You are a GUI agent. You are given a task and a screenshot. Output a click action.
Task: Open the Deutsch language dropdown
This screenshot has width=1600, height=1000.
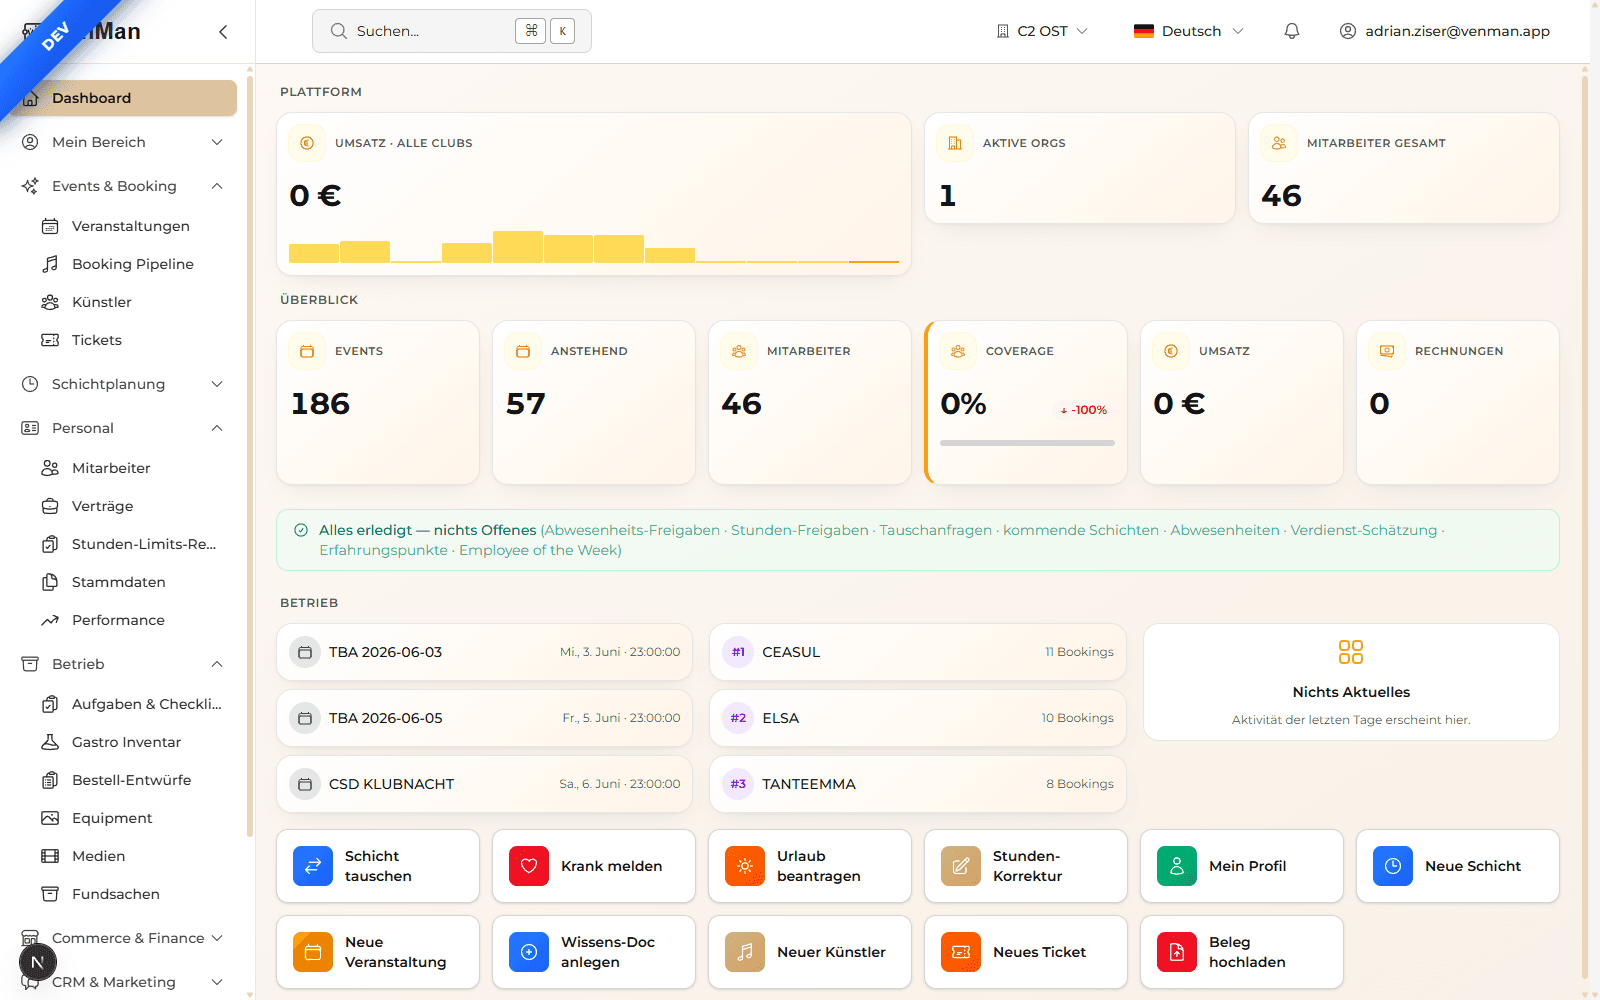point(1189,31)
